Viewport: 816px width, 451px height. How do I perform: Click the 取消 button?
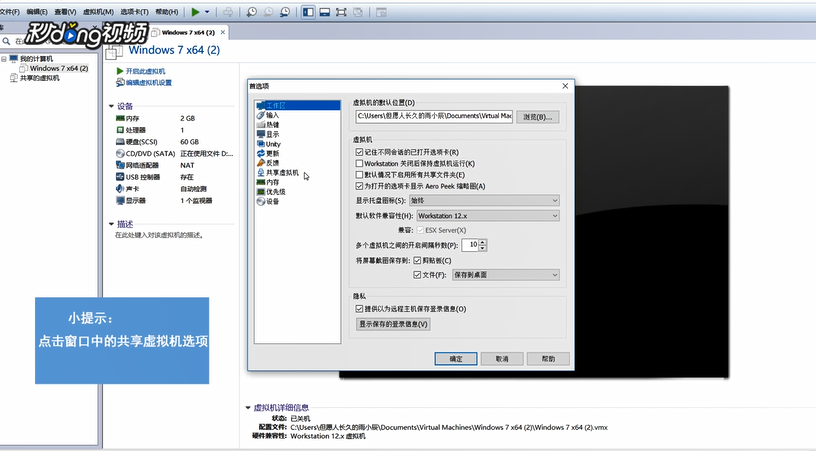[502, 358]
